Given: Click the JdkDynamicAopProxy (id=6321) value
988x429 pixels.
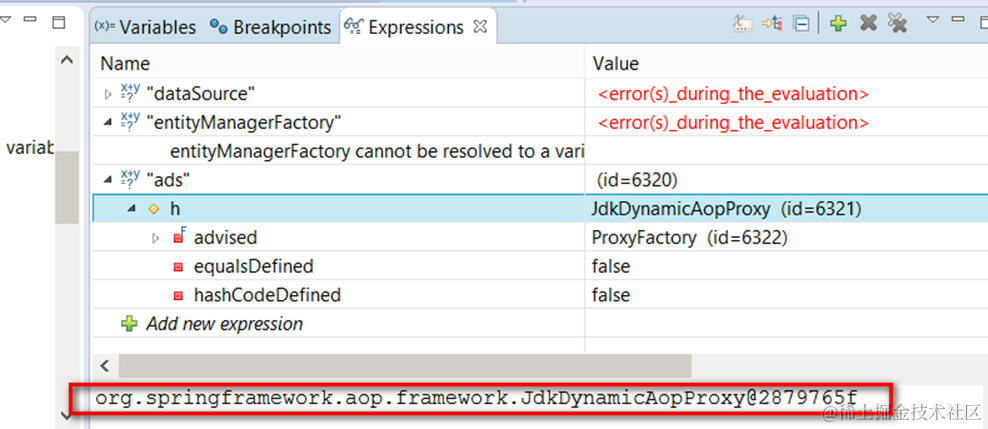Looking at the screenshot, I should click(727, 209).
